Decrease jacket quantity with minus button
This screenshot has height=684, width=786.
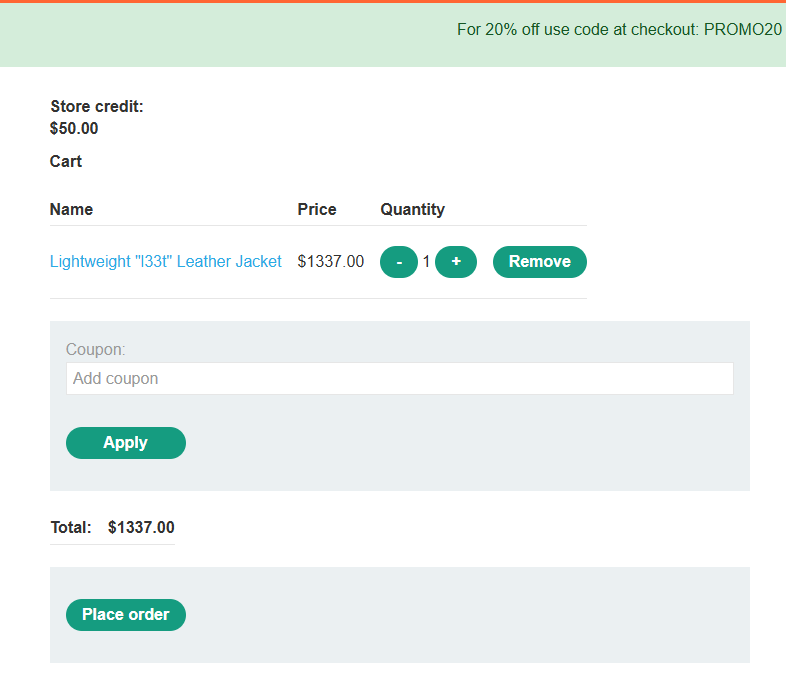click(x=399, y=262)
